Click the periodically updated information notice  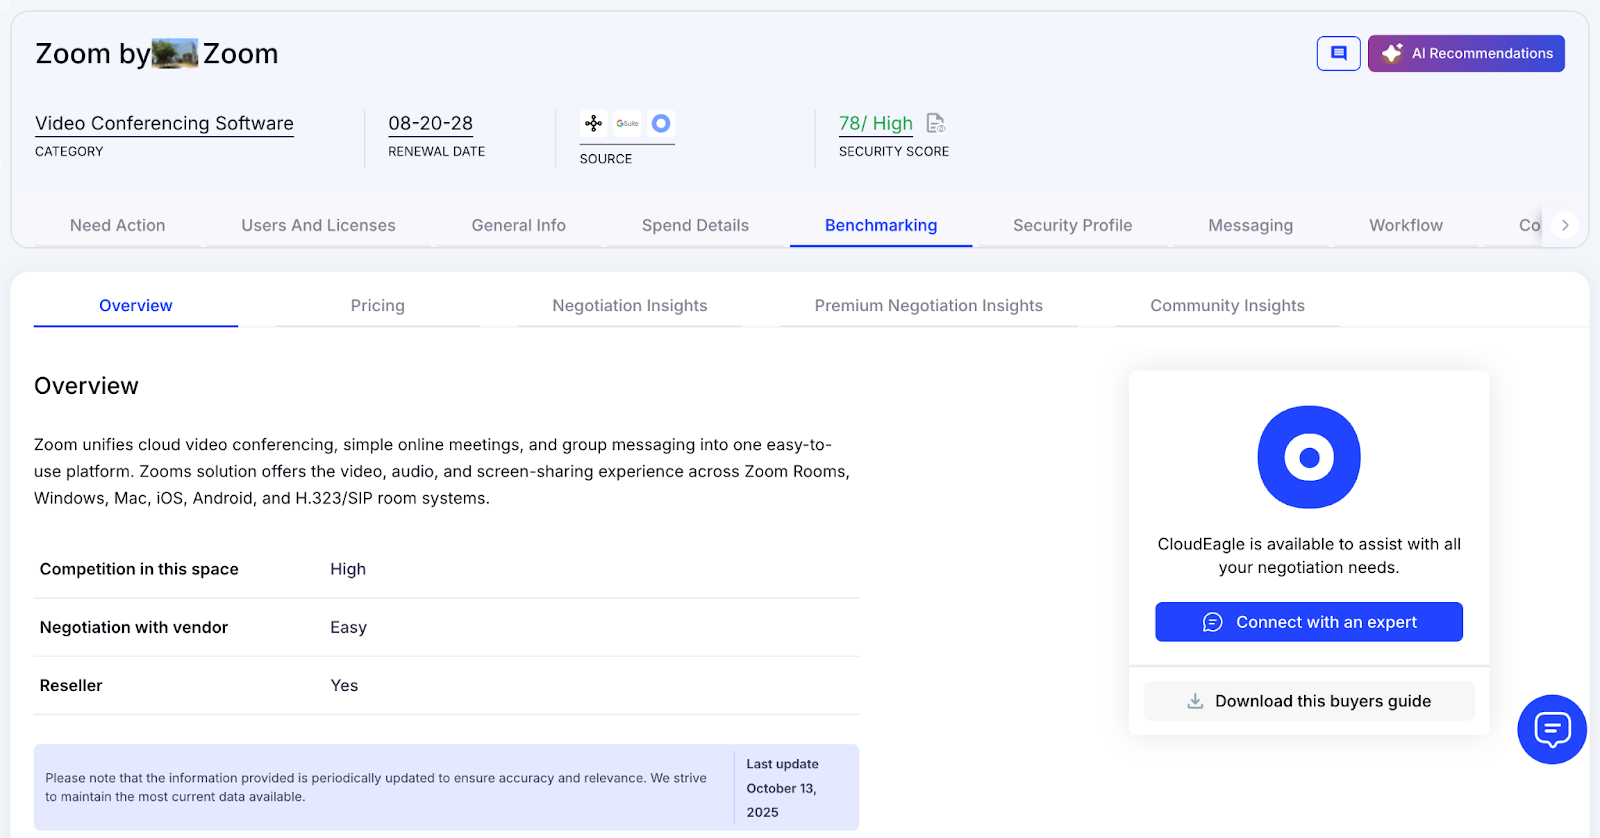point(376,787)
